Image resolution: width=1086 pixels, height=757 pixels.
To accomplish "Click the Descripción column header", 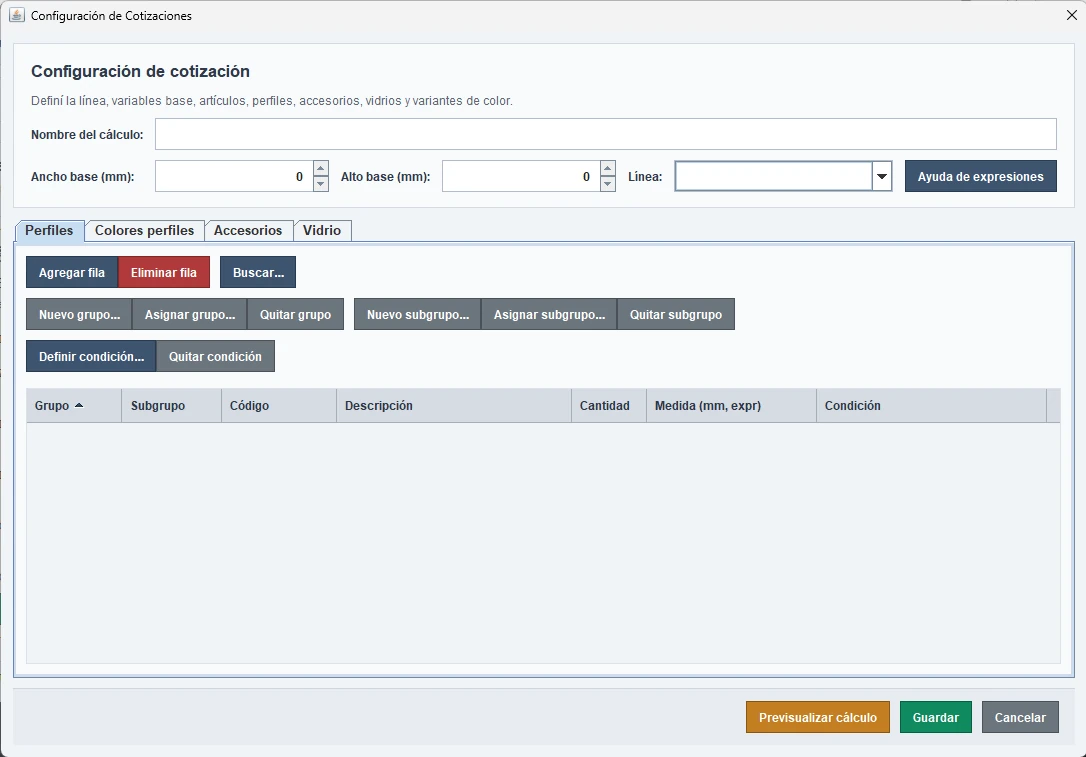I will tap(454, 406).
